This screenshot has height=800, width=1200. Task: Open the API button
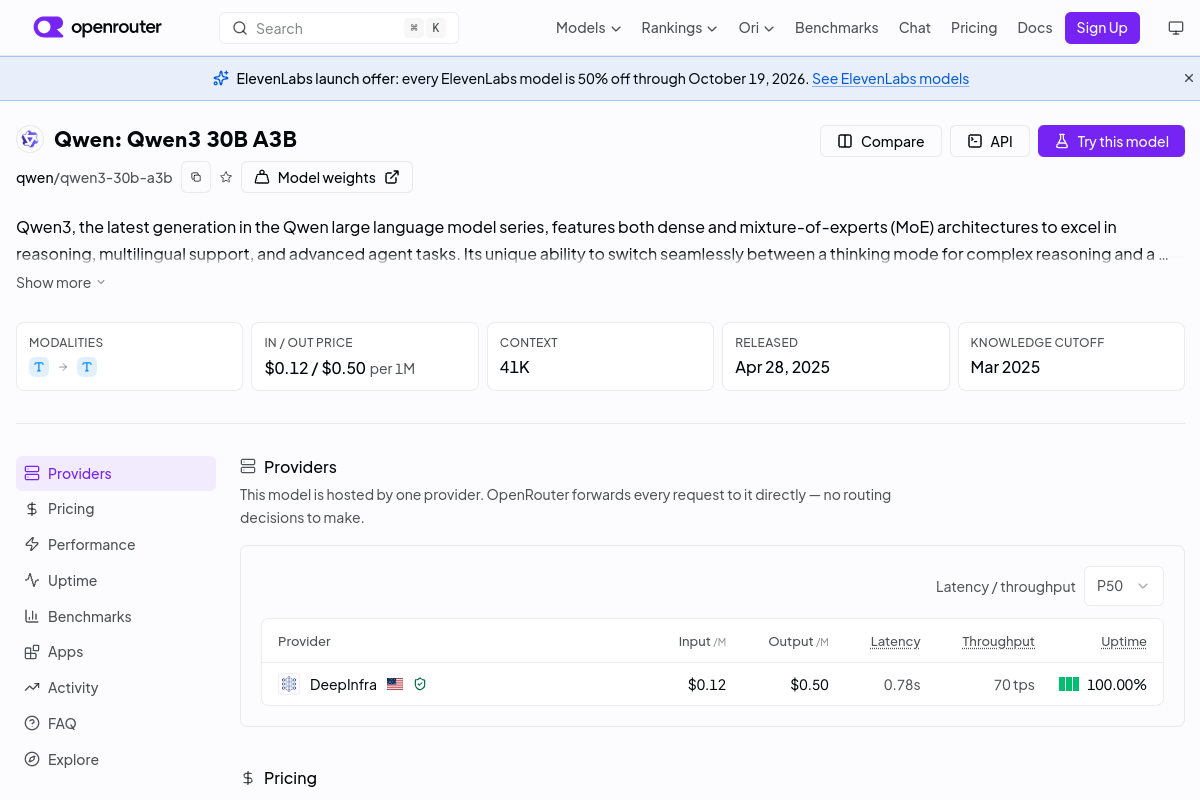pos(990,141)
